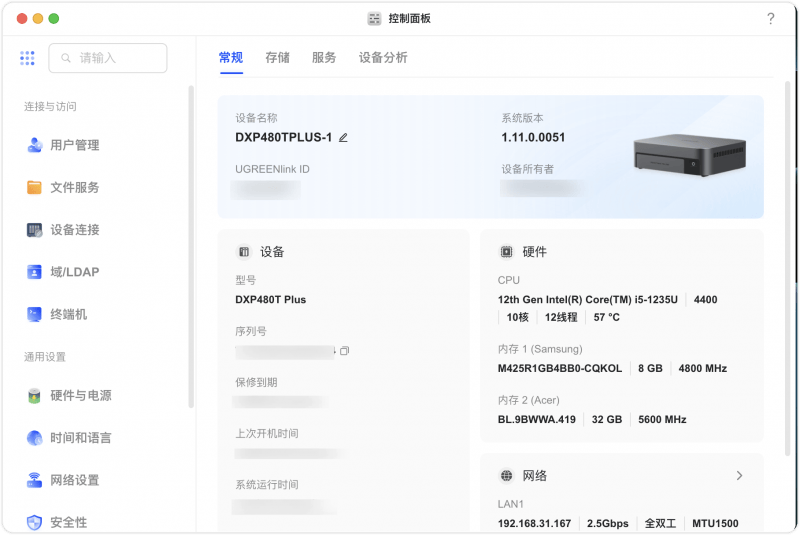Click the main content vertical scrollbar
This screenshot has width=800, height=535.
click(x=788, y=268)
